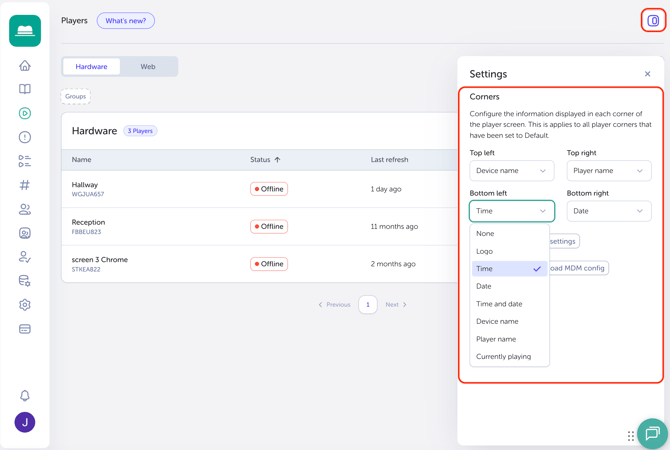Click Offline status of Hallway
Screen dimensions: 670x450
[x=269, y=189]
